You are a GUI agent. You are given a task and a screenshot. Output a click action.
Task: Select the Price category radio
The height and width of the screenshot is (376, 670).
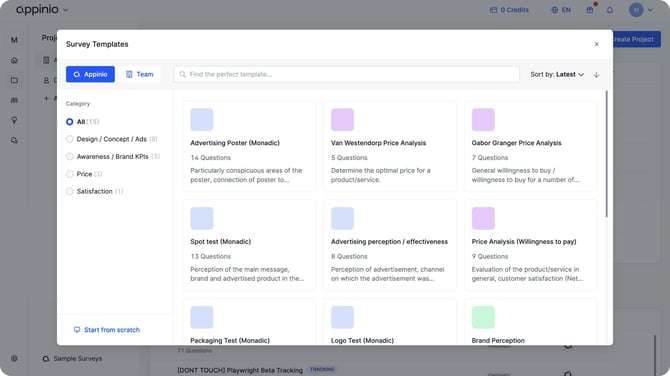(x=70, y=174)
